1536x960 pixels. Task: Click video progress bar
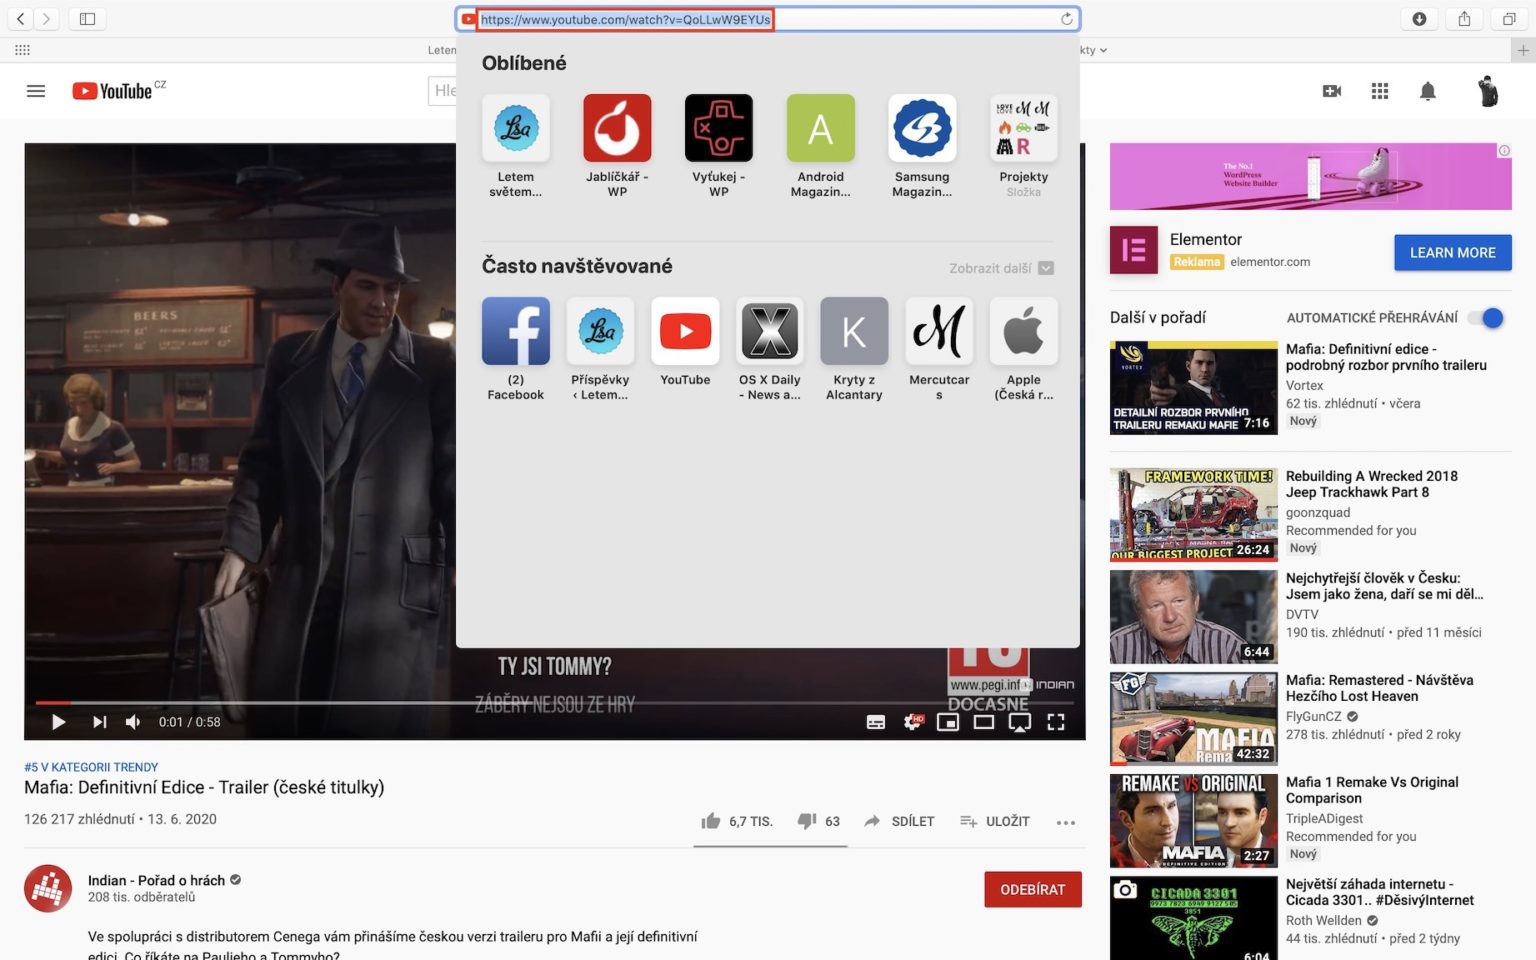pyautogui.click(x=555, y=702)
